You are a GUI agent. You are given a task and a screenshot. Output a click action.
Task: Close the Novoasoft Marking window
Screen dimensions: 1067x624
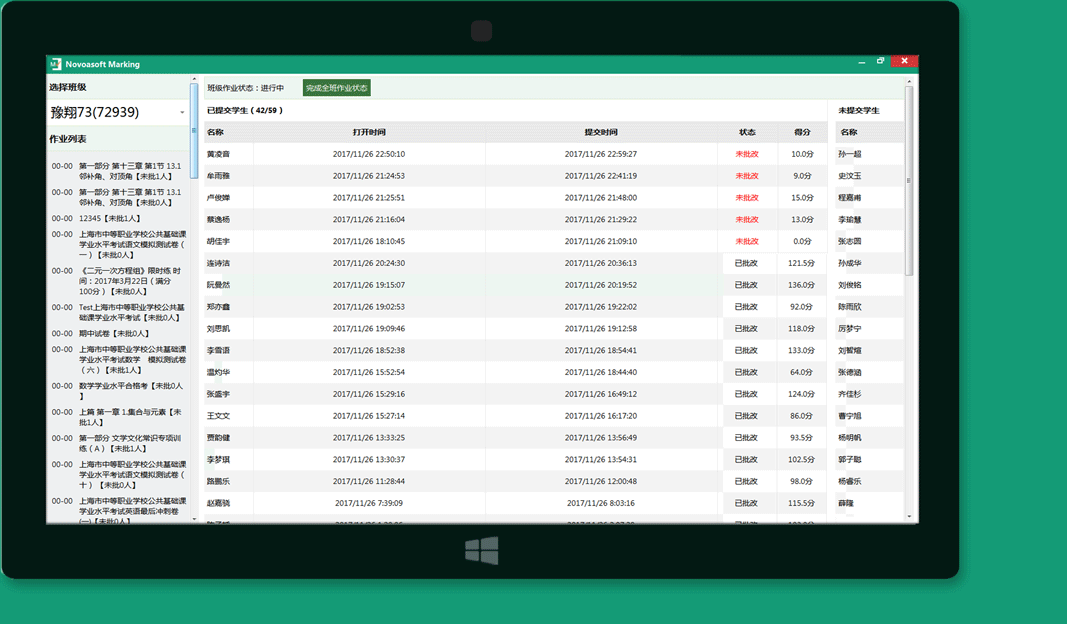click(904, 62)
